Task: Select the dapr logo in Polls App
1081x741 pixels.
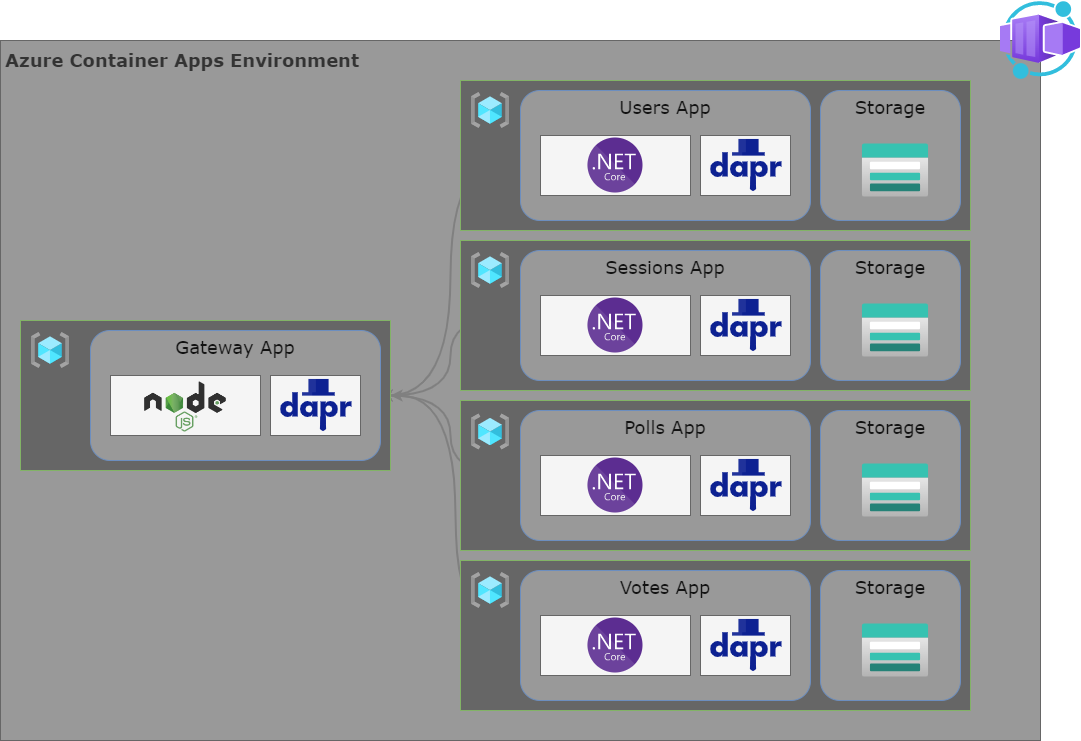Action: [x=745, y=485]
